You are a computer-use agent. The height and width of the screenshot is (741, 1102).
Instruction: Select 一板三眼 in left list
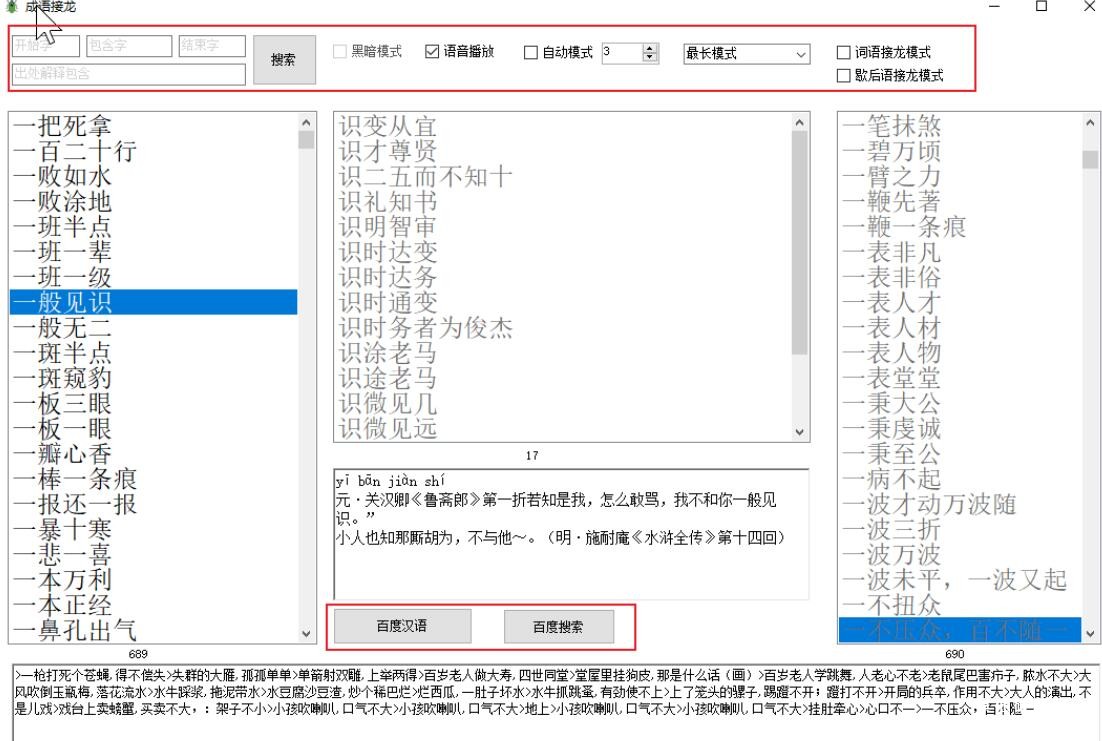[153, 404]
